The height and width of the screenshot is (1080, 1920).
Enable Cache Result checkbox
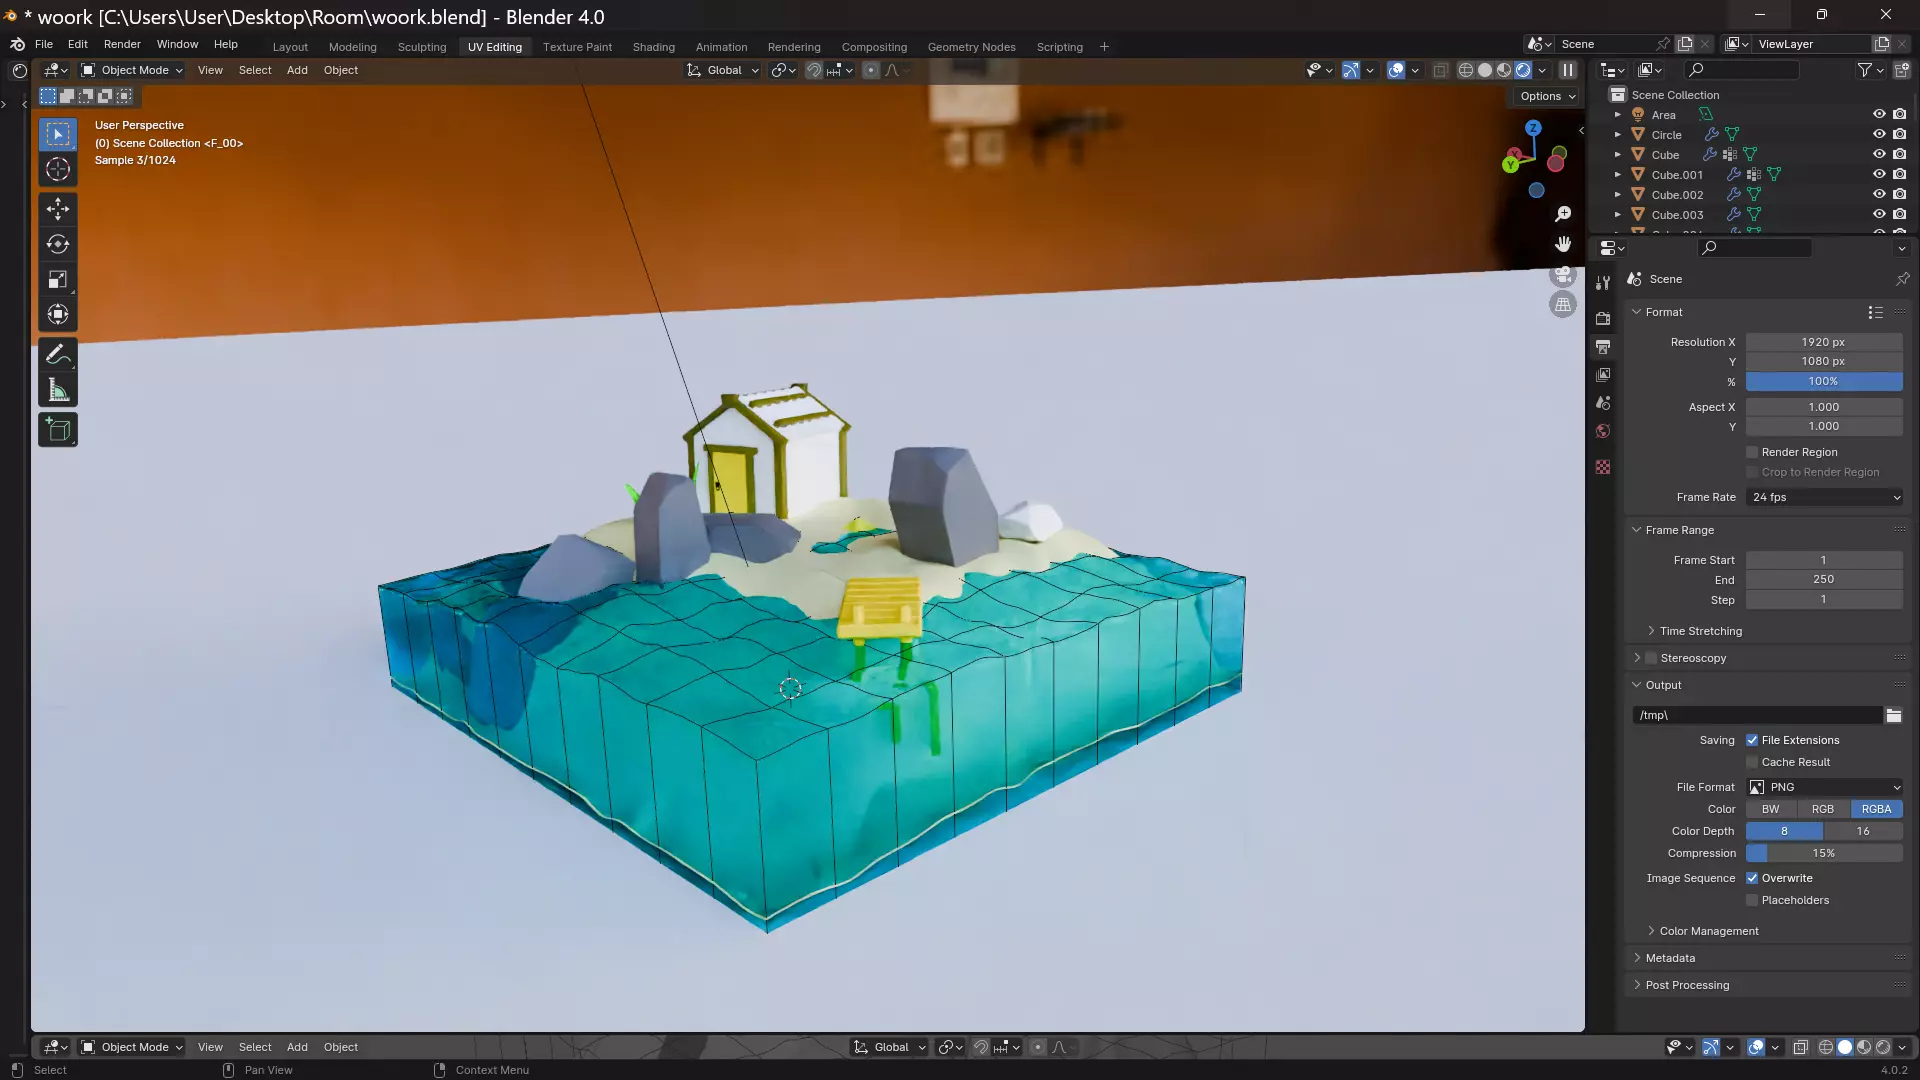1752,762
